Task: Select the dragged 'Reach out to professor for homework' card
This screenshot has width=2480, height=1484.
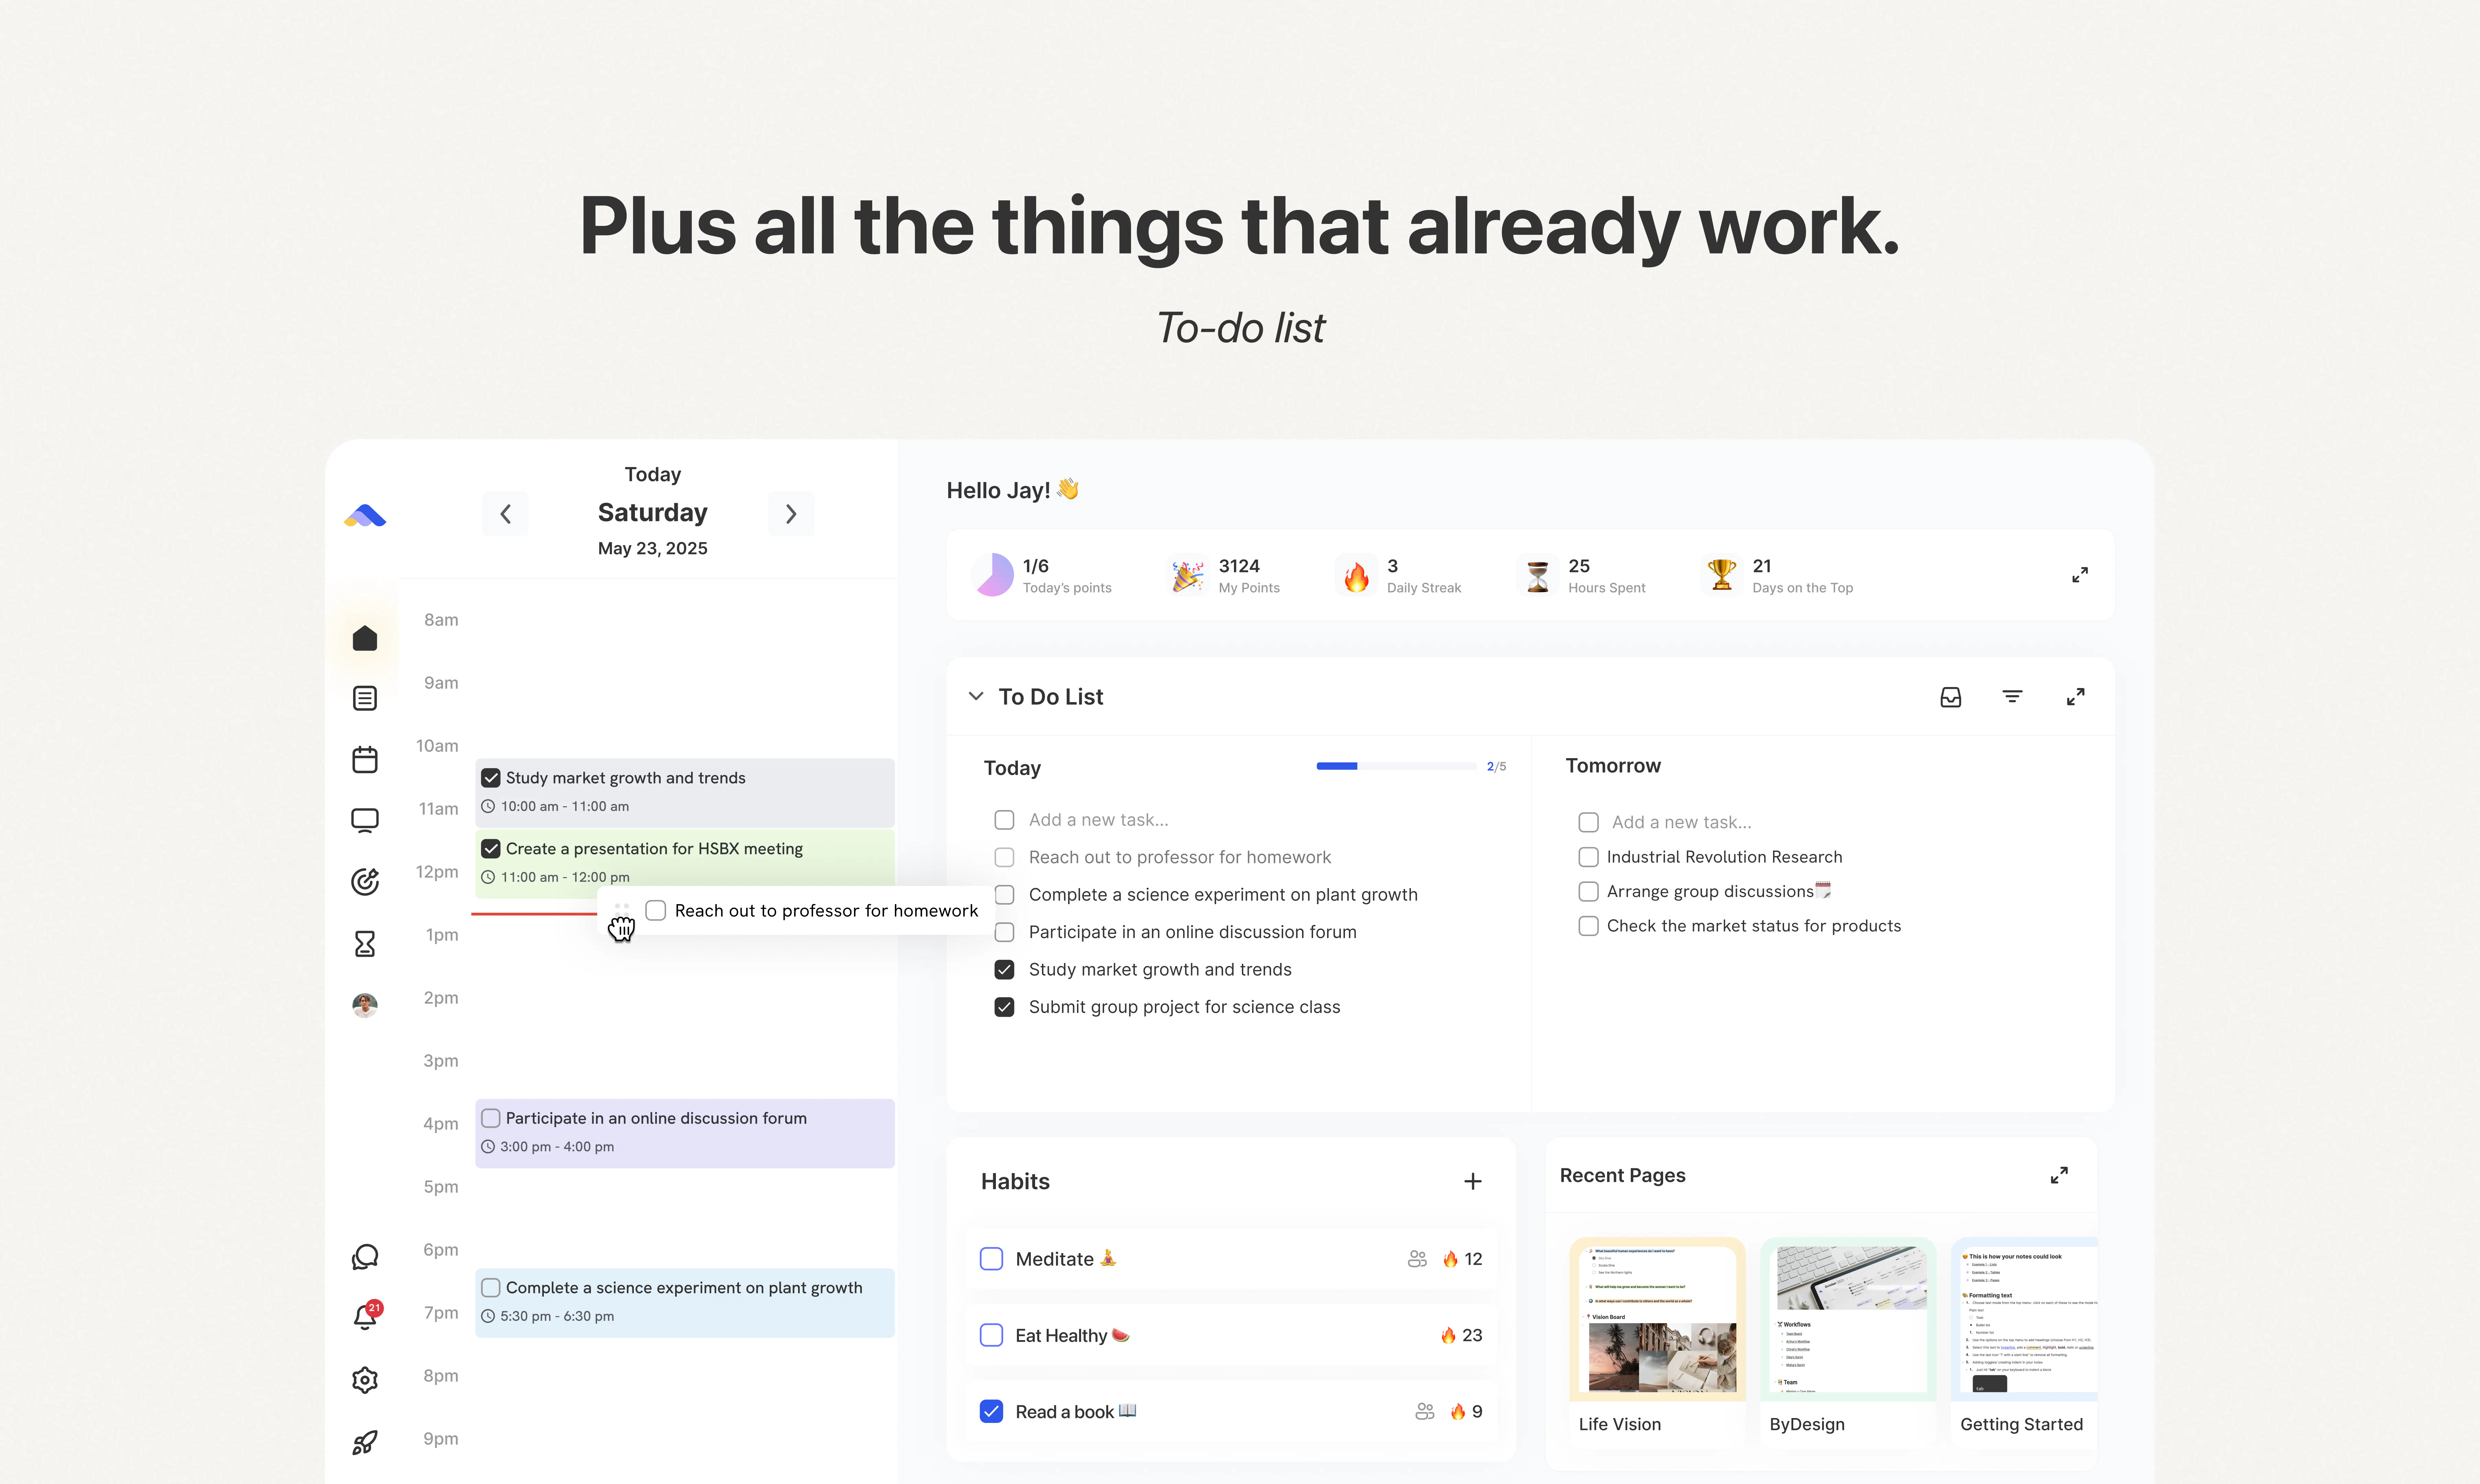Action: point(796,911)
